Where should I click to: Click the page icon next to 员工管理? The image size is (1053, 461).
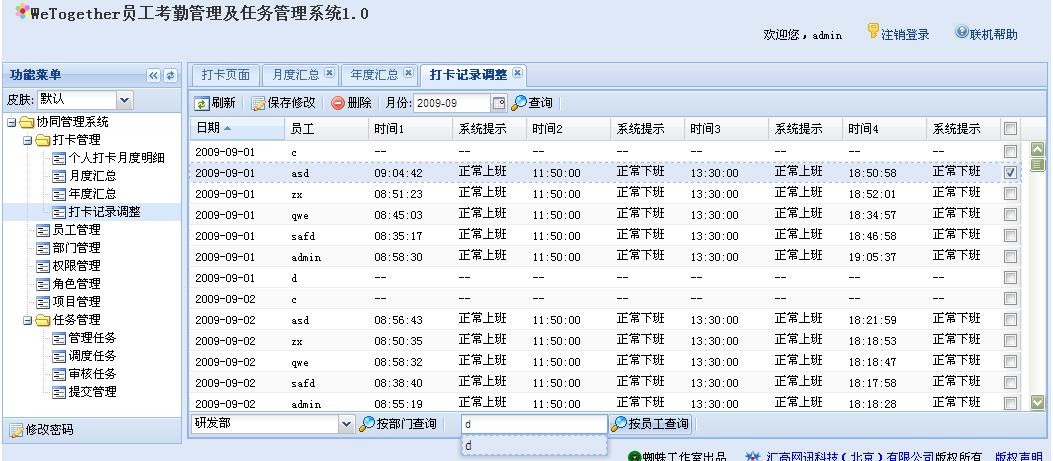coord(43,230)
